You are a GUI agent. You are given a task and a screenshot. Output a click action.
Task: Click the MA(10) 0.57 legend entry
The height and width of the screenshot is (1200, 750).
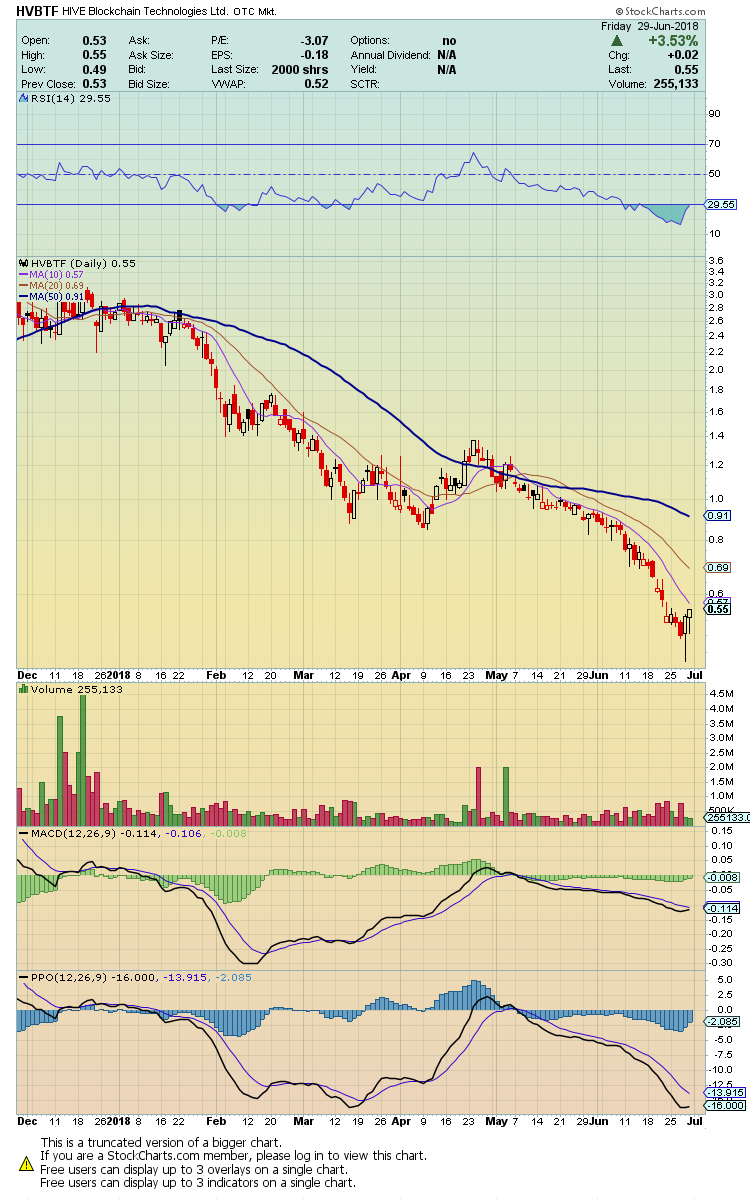coord(55,274)
